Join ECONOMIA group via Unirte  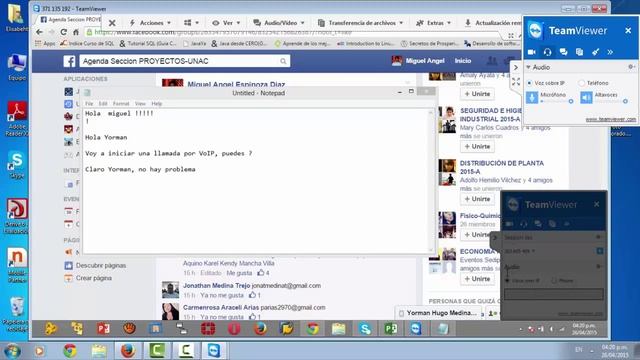477,279
